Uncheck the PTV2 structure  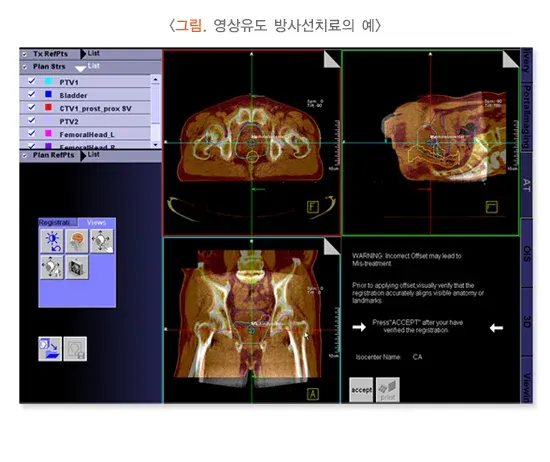(x=32, y=120)
